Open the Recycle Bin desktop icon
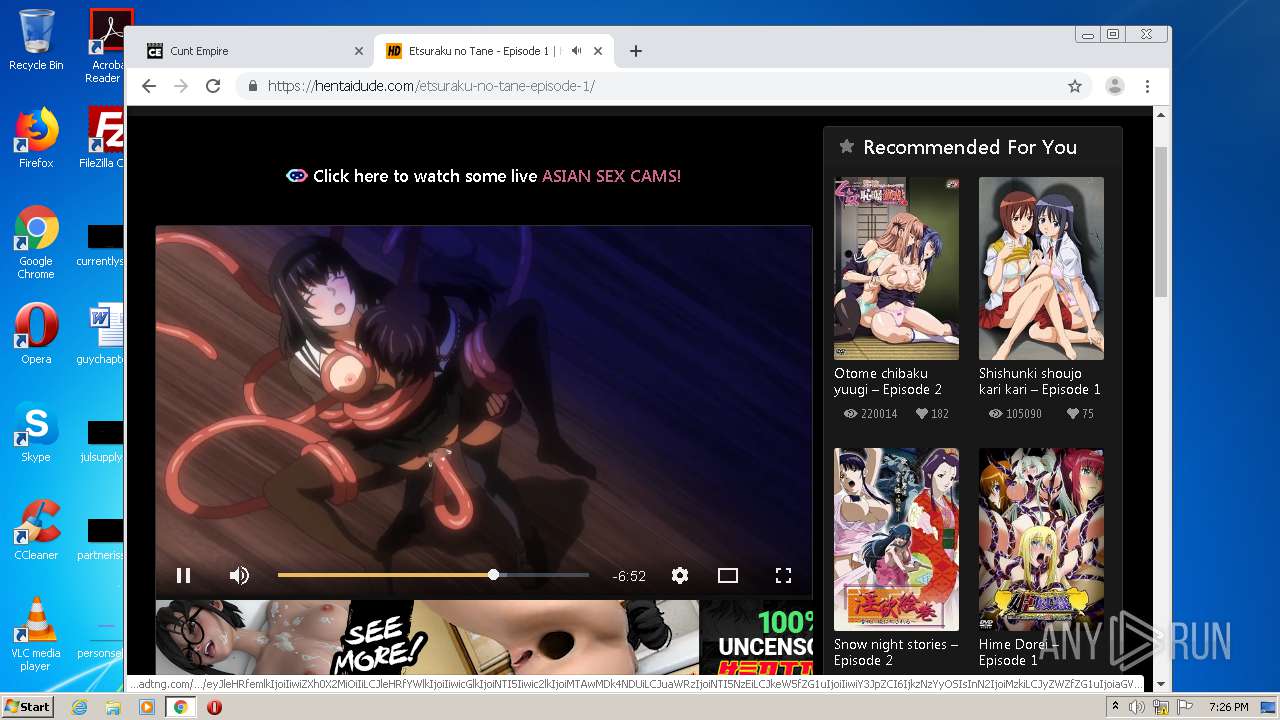 [36, 40]
